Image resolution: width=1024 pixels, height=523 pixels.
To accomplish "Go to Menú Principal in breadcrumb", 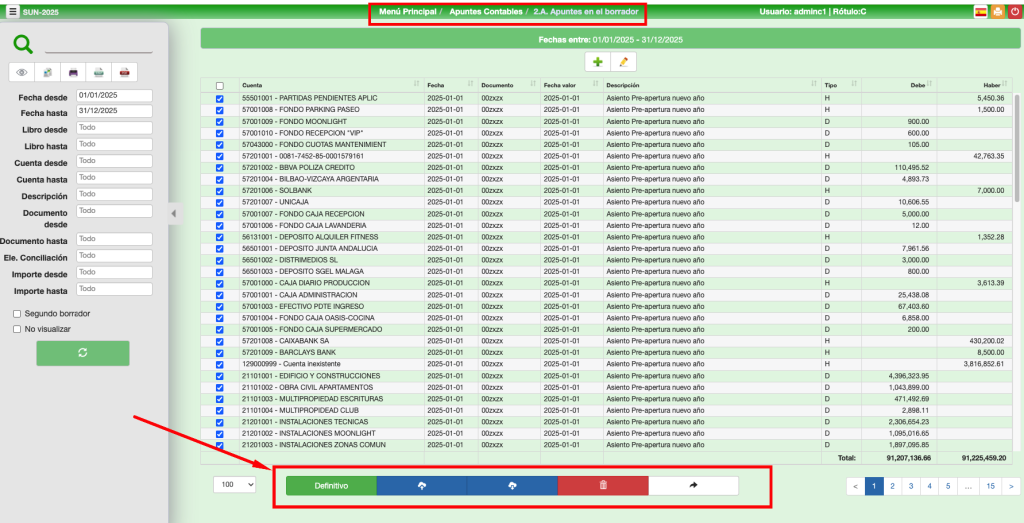I will pyautogui.click(x=405, y=11).
